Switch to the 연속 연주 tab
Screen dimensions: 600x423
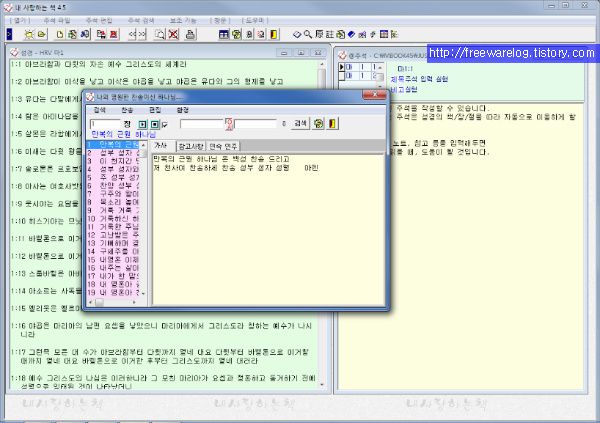223,146
